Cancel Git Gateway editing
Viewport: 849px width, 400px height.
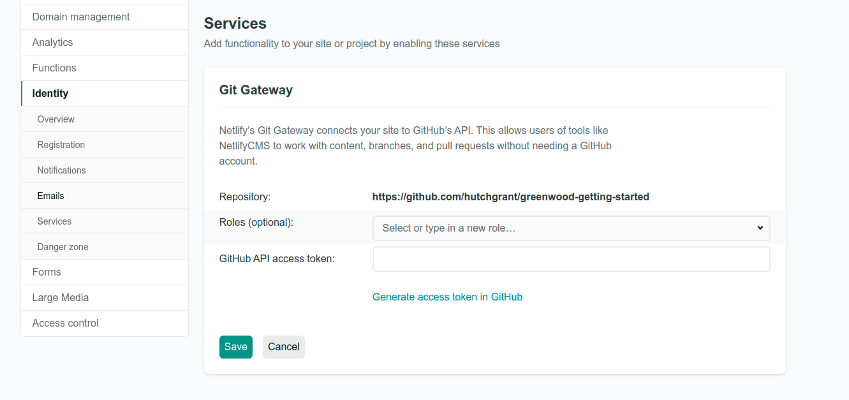click(284, 347)
